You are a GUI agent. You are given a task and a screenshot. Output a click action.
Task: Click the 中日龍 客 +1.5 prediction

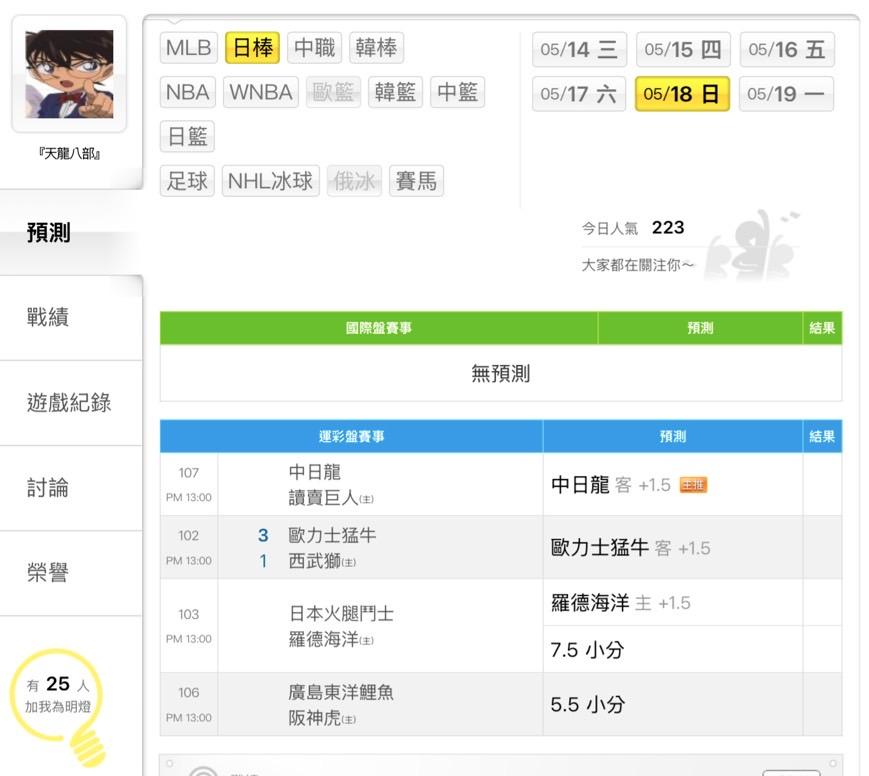click(x=611, y=485)
